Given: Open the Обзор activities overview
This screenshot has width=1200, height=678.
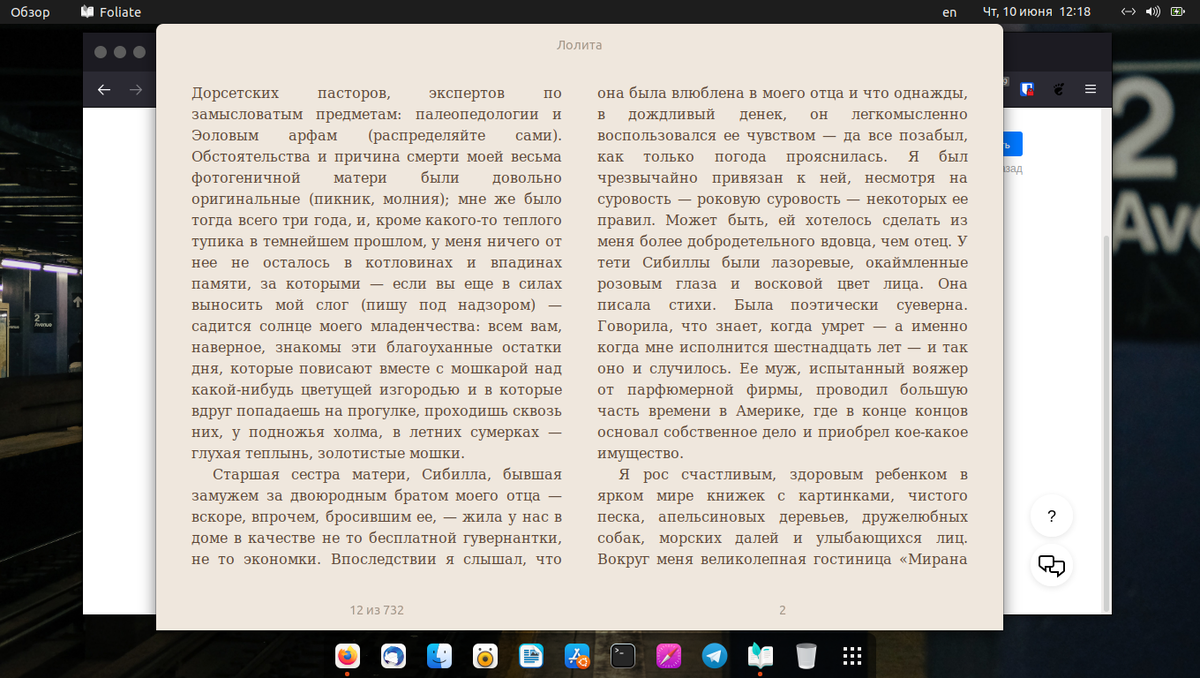Looking at the screenshot, I should point(30,12).
